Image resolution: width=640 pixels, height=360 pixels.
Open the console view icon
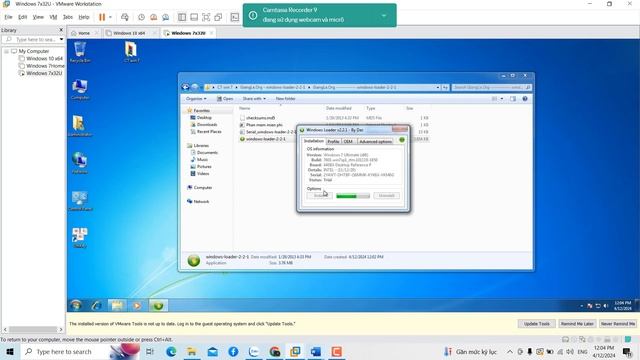[235, 17]
